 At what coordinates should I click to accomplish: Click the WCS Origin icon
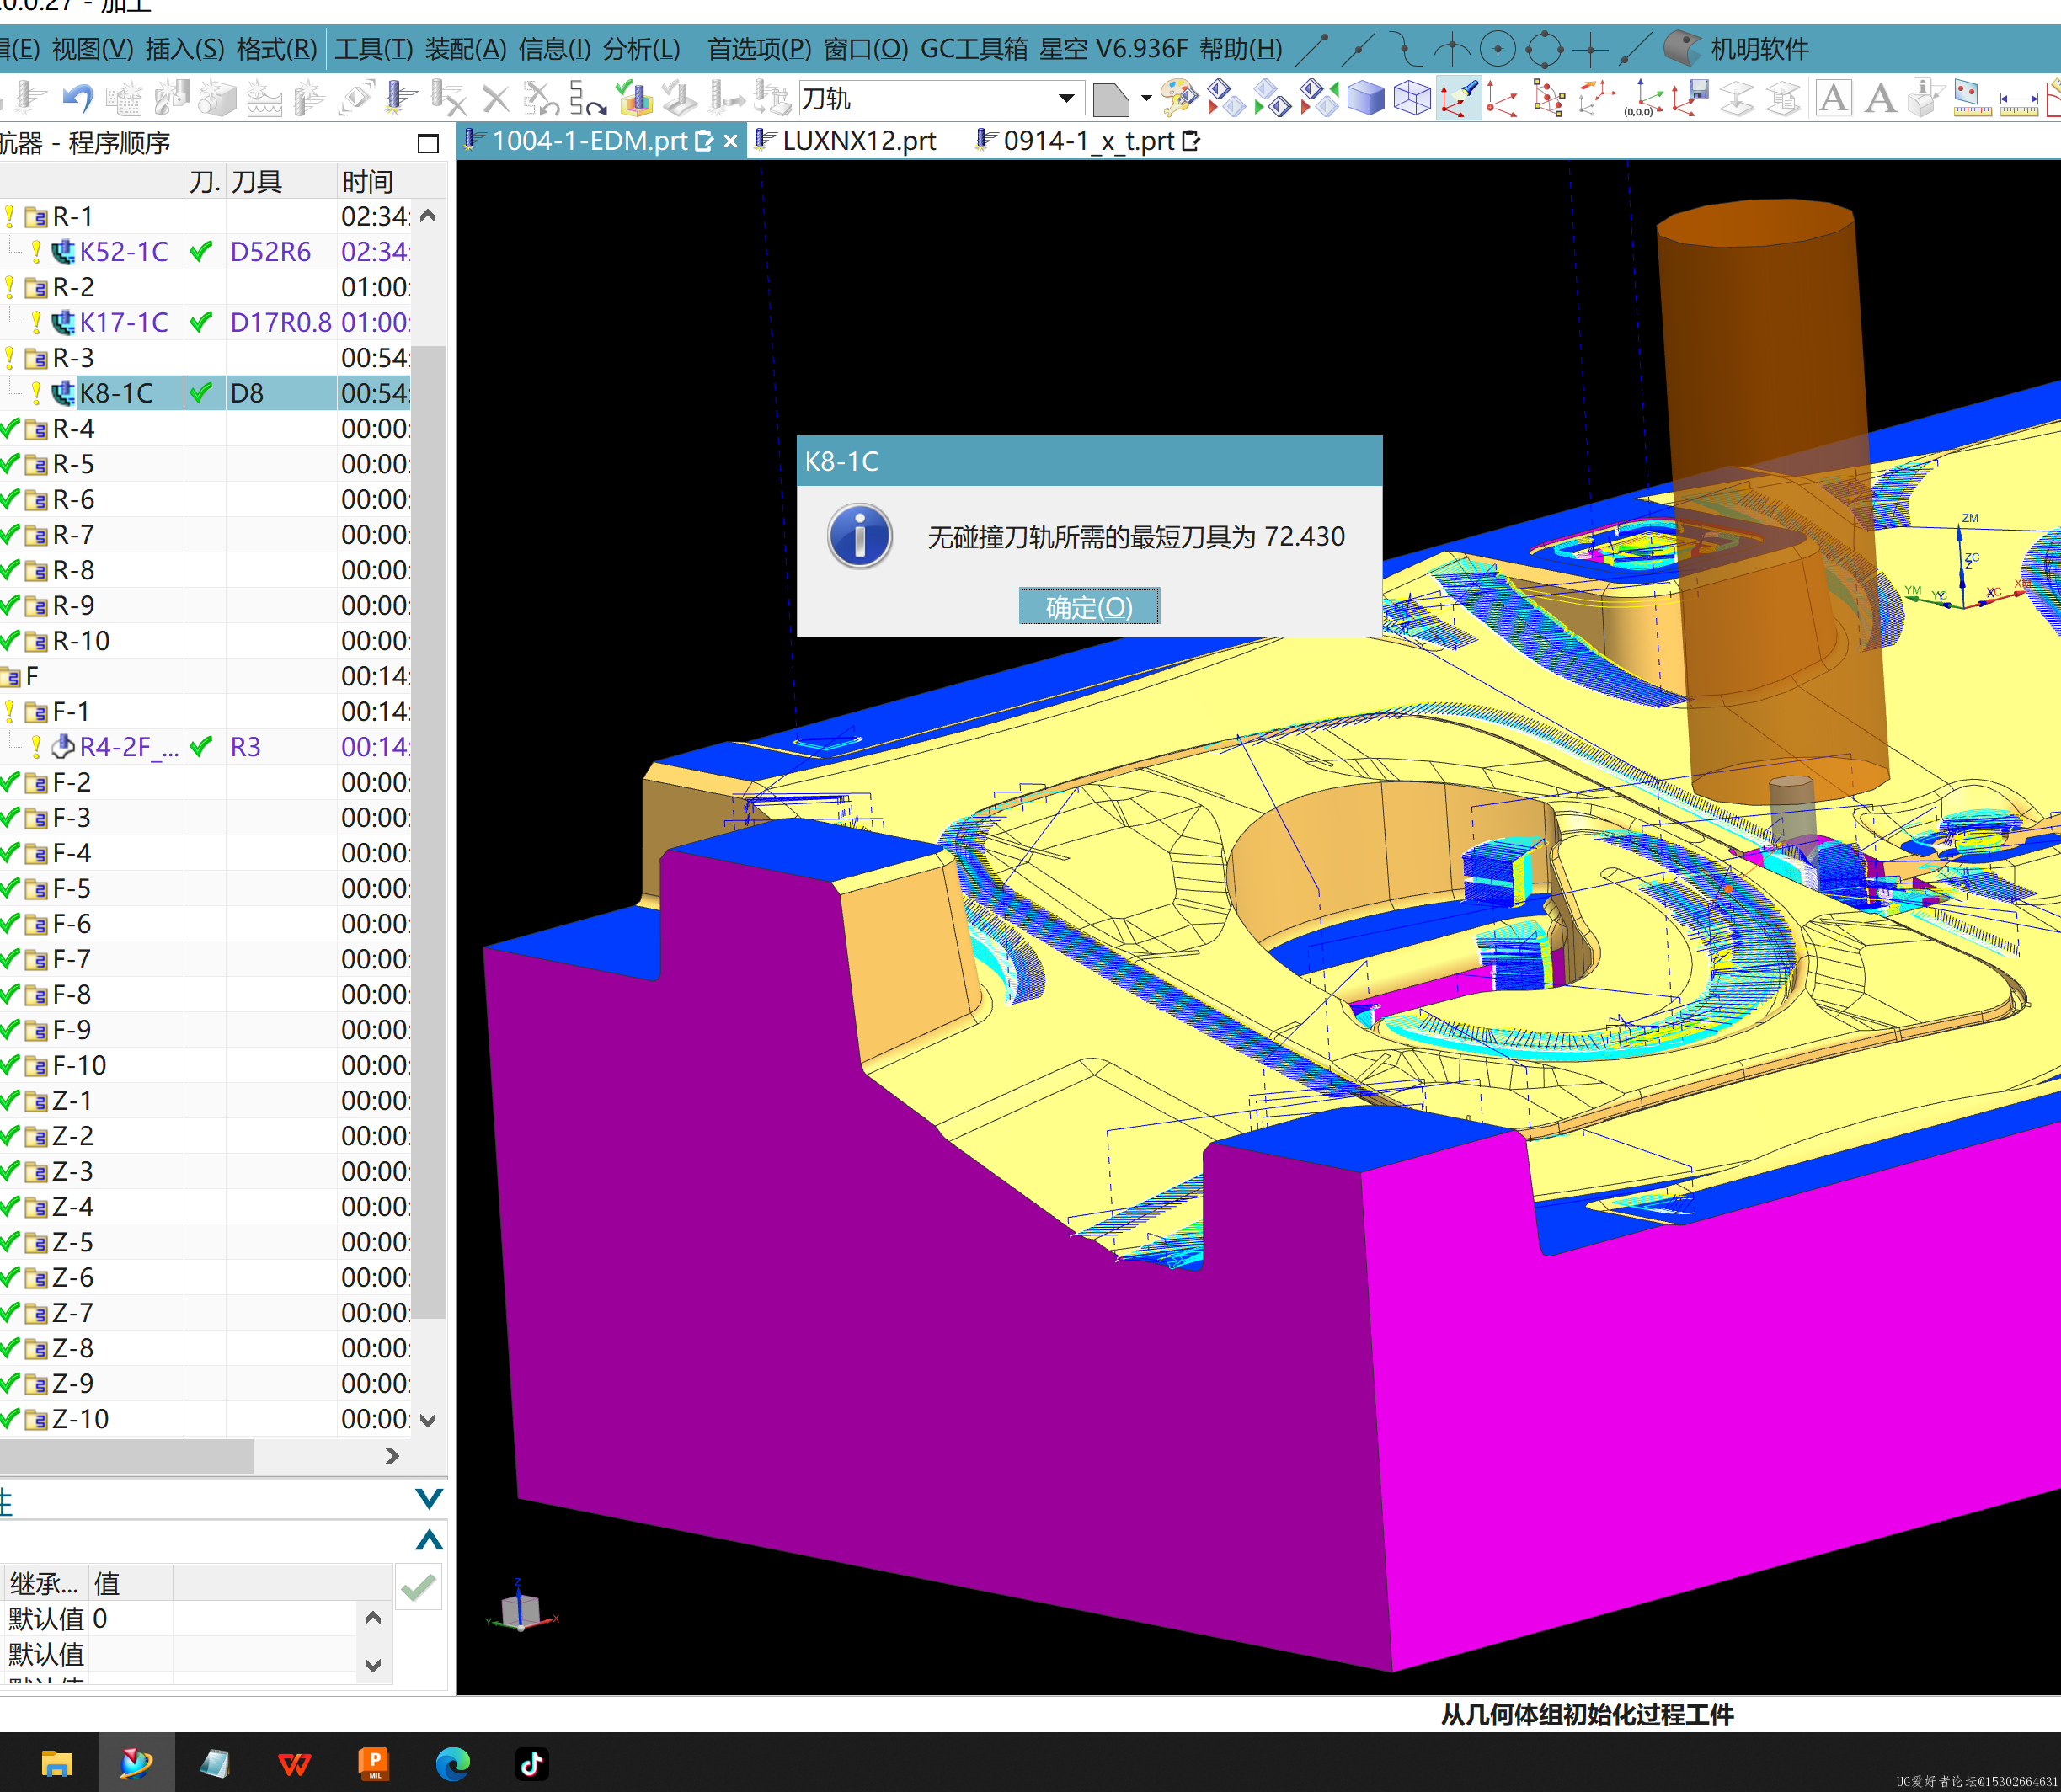pyautogui.click(x=1502, y=98)
